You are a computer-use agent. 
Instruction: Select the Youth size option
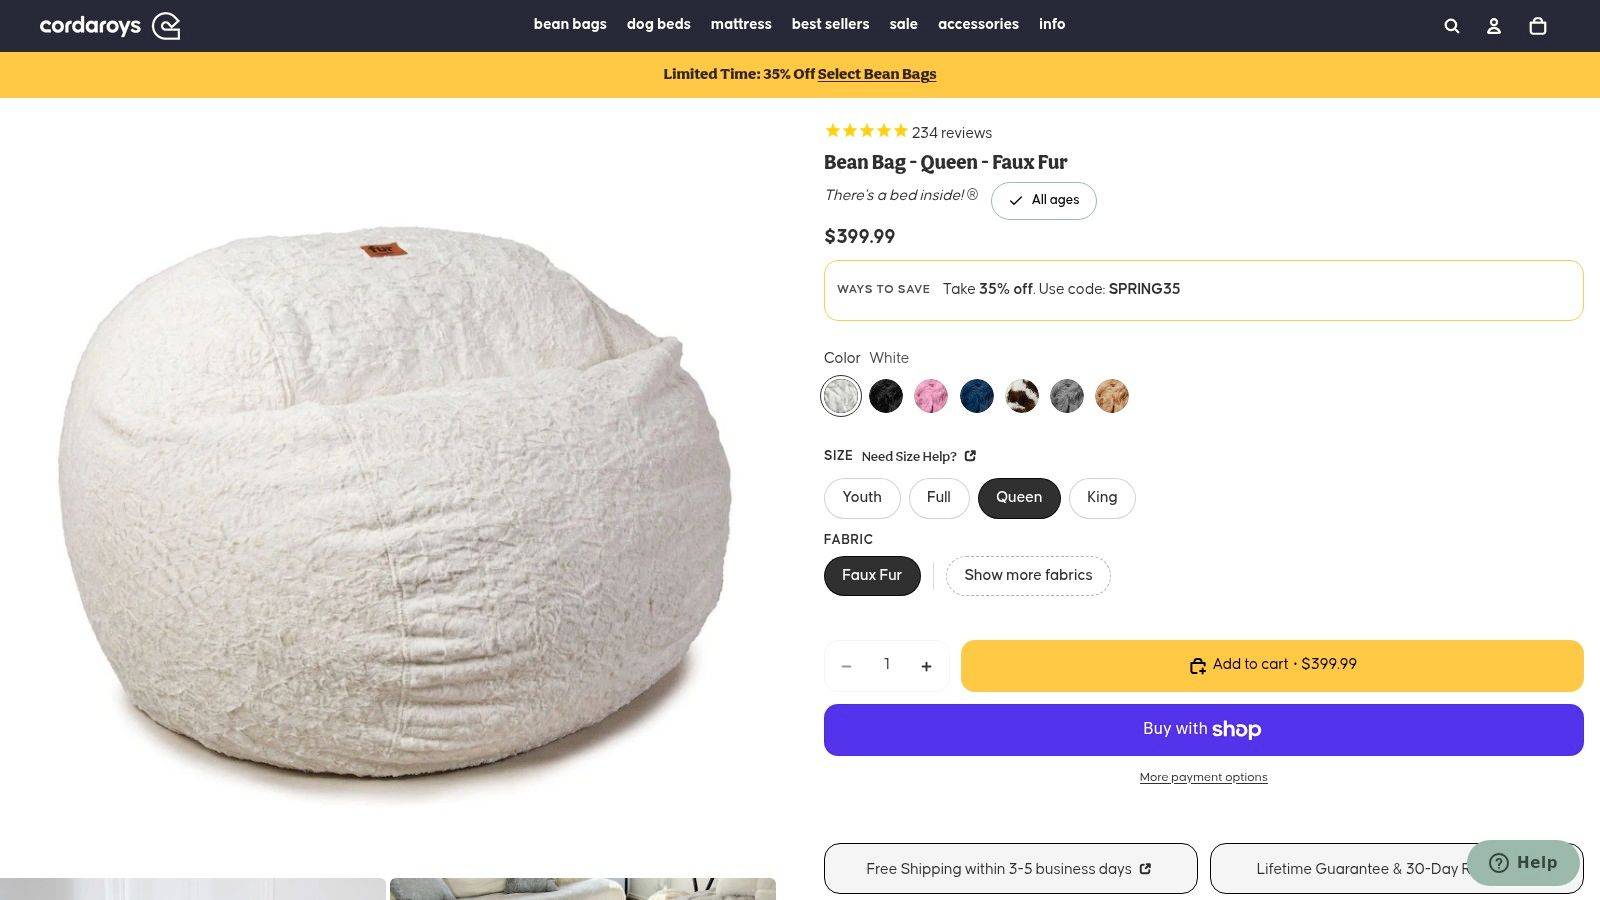[861, 497]
